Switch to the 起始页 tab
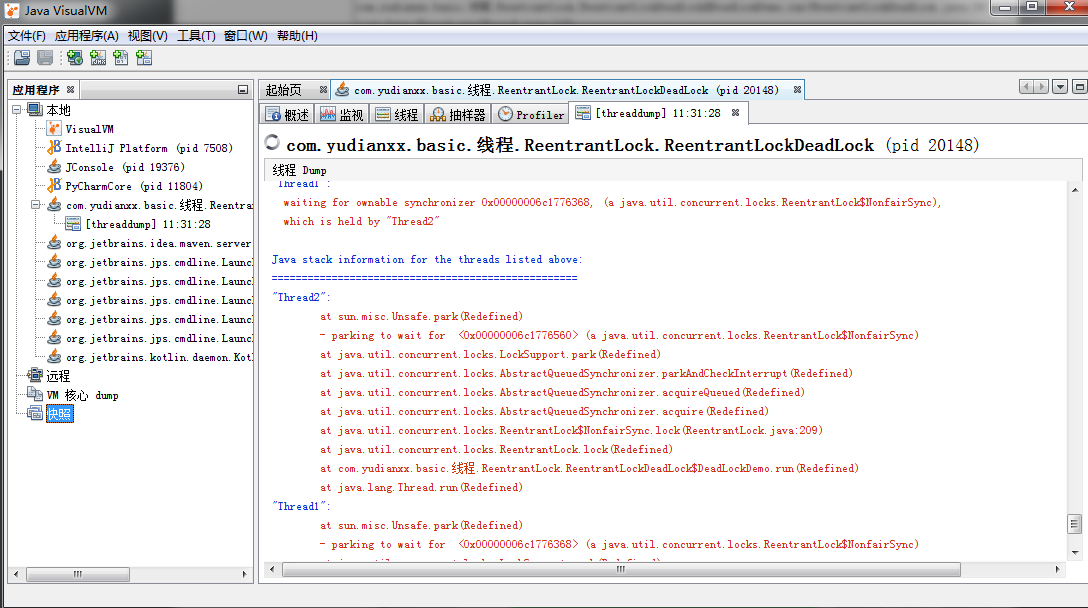The height and width of the screenshot is (608, 1088). [283, 89]
